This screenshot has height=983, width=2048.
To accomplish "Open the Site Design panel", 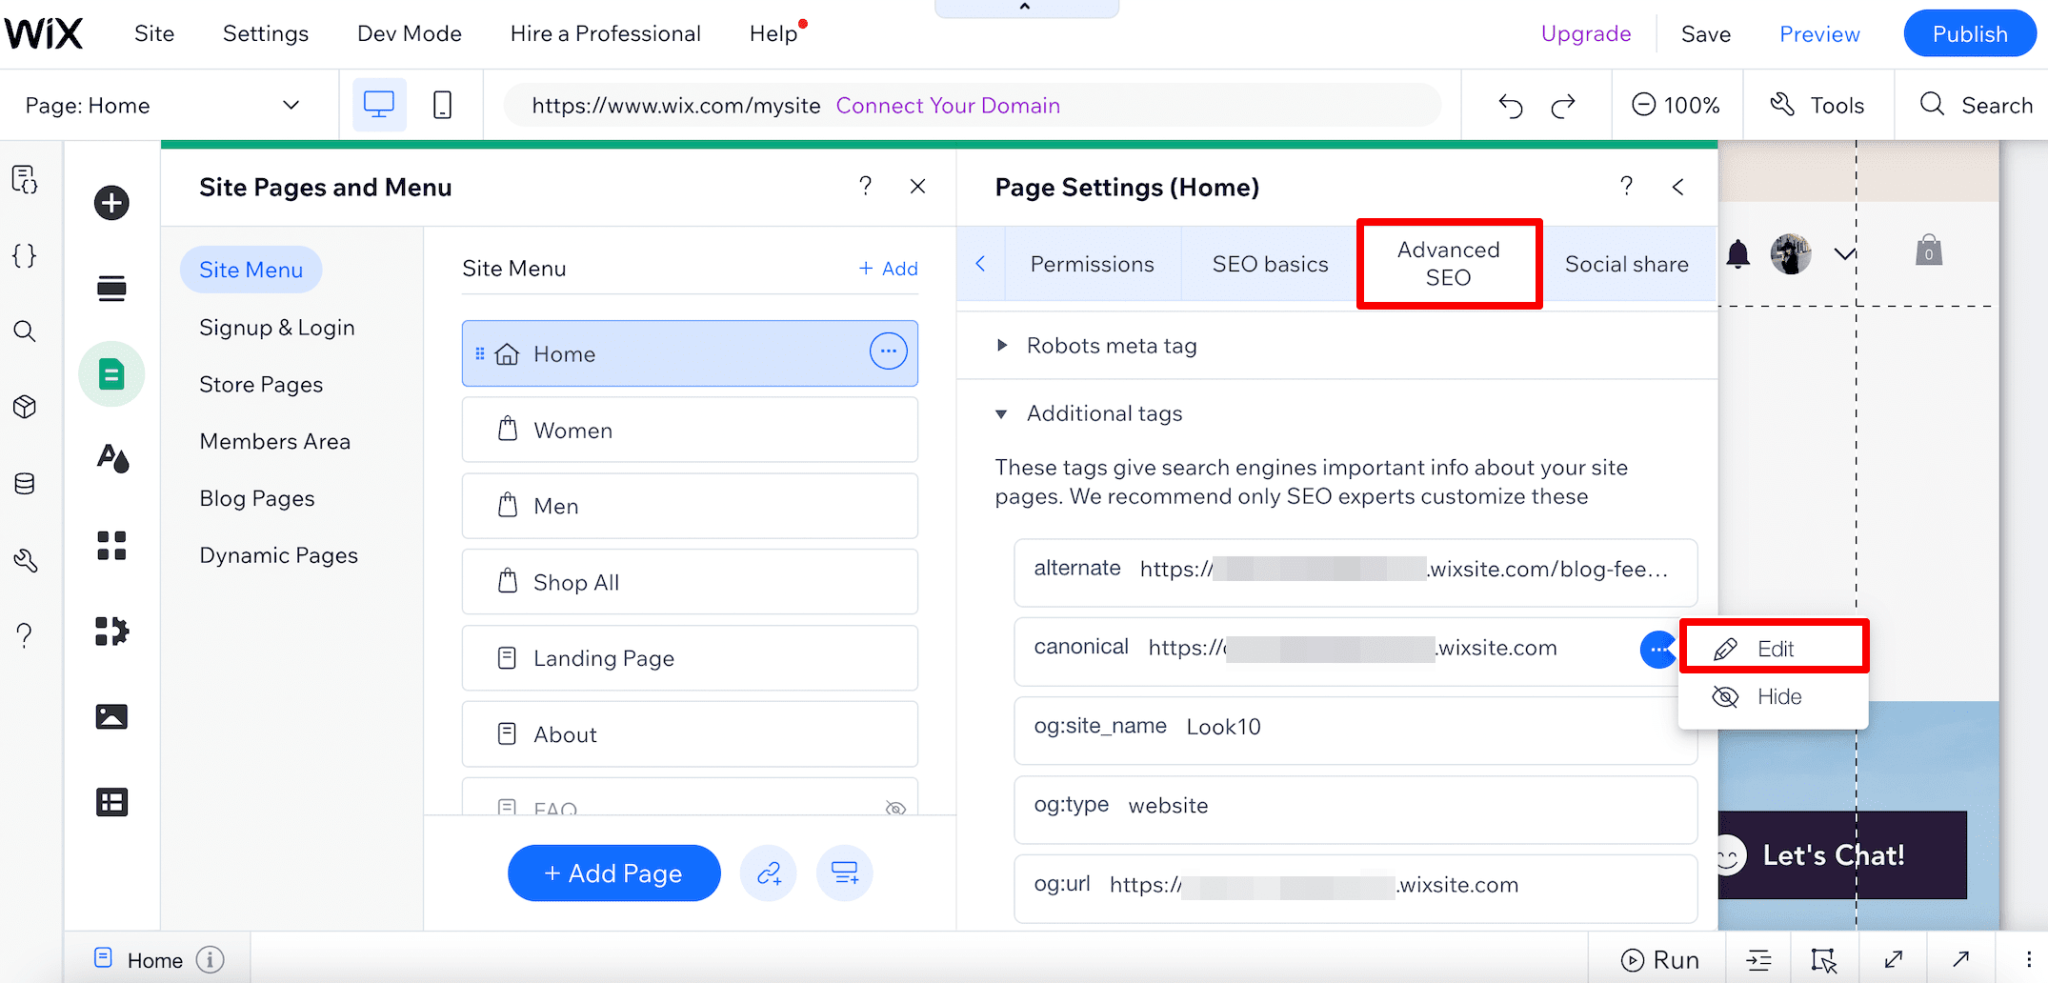I will pos(111,459).
